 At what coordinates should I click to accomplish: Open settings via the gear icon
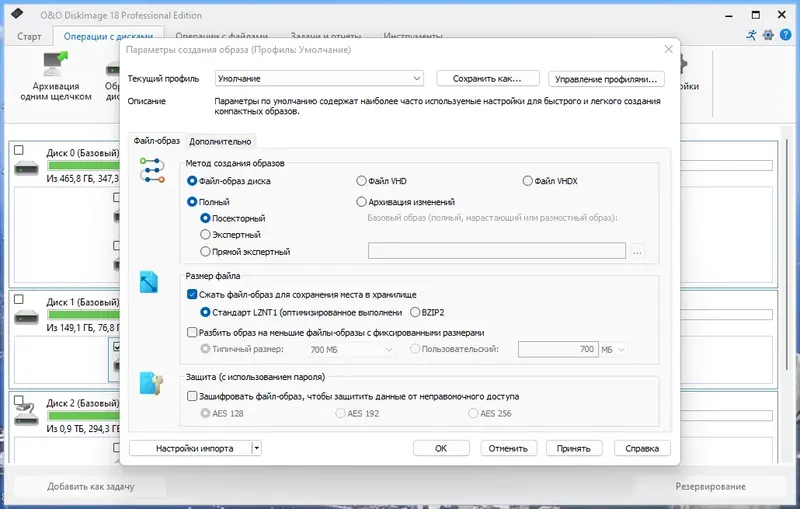[x=768, y=35]
